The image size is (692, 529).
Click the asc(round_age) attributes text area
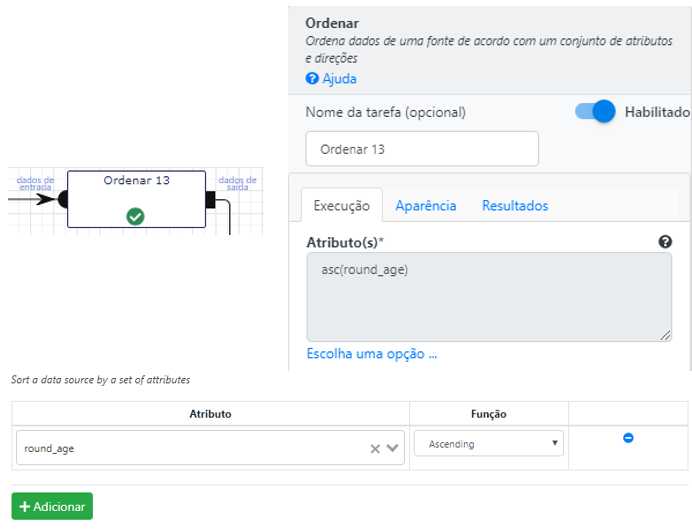click(489, 297)
